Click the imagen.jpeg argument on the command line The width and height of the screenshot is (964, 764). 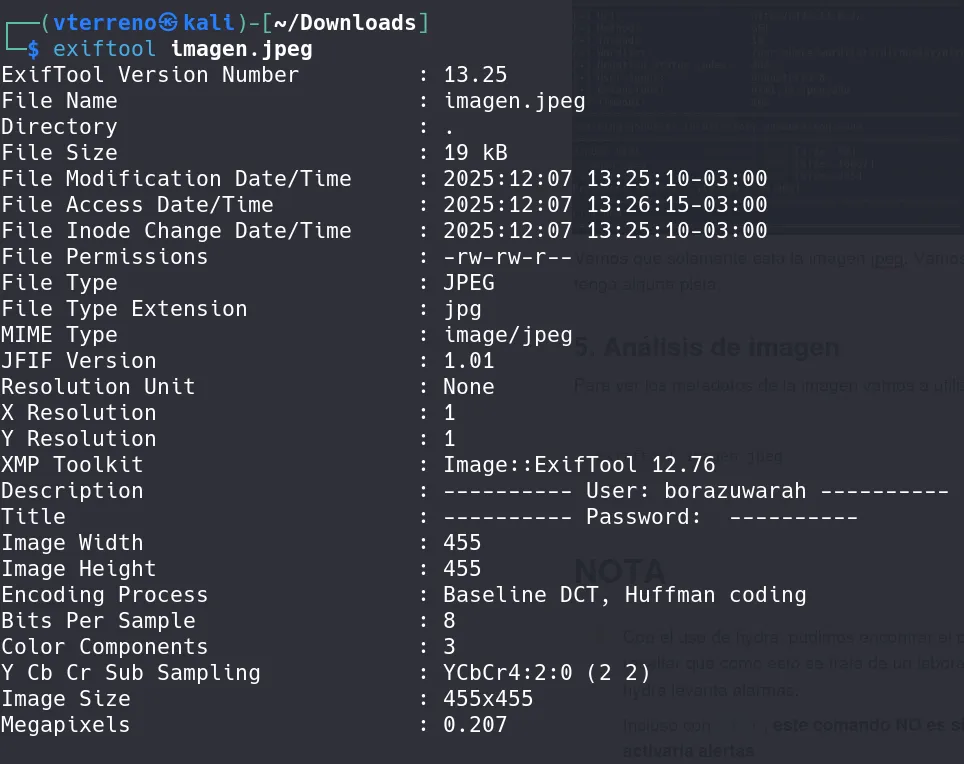[x=242, y=48]
